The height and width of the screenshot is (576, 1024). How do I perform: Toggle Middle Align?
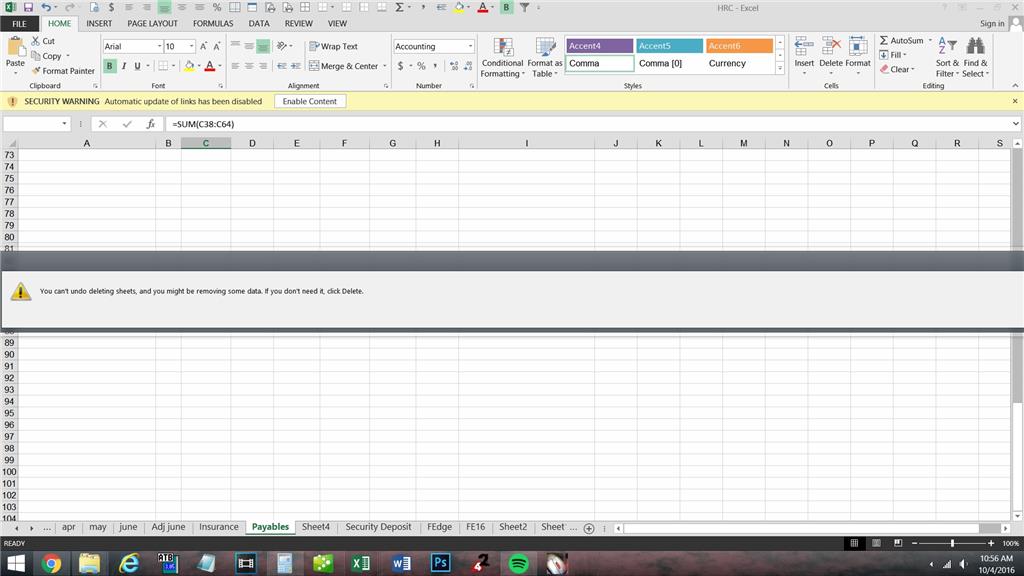pos(249,46)
